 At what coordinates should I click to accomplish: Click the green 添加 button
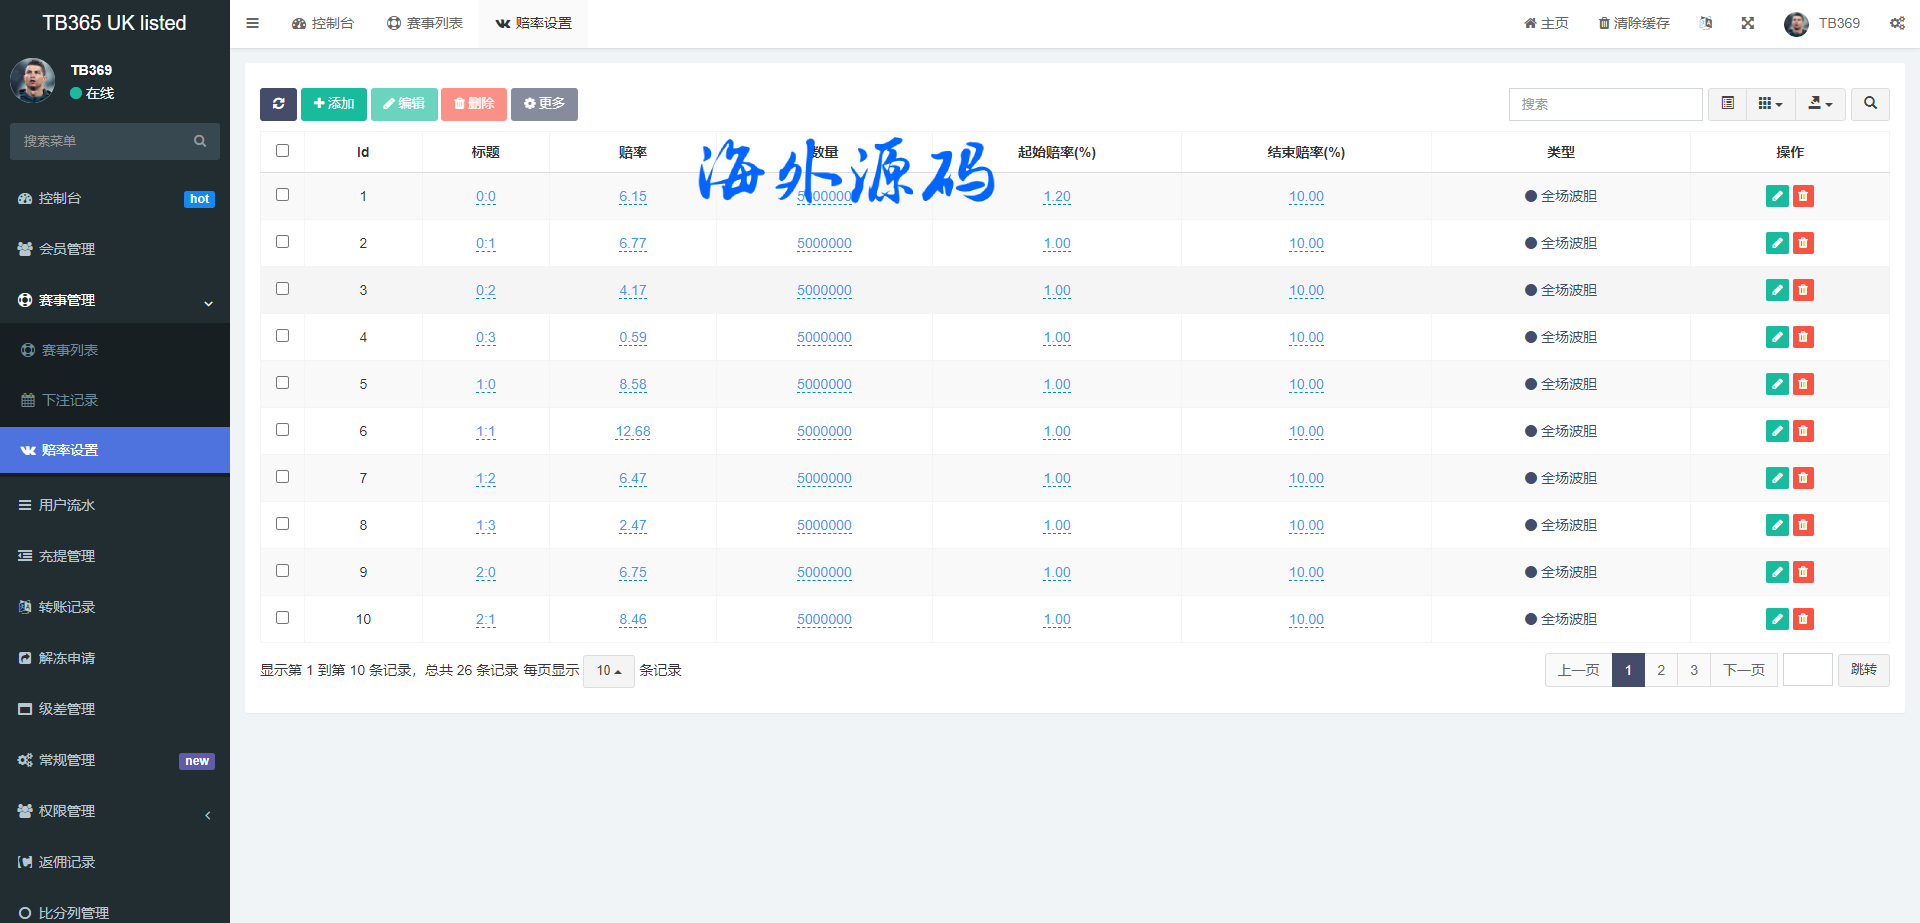[334, 104]
